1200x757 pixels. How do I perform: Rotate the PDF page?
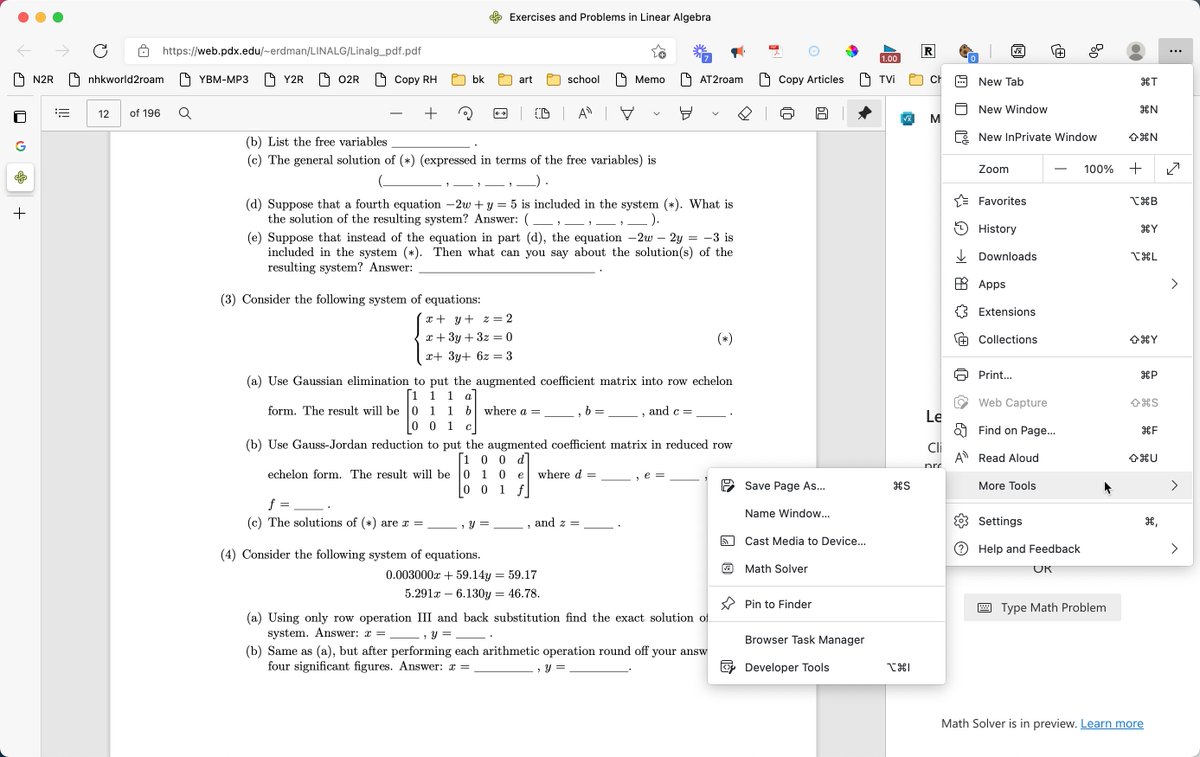(465, 114)
